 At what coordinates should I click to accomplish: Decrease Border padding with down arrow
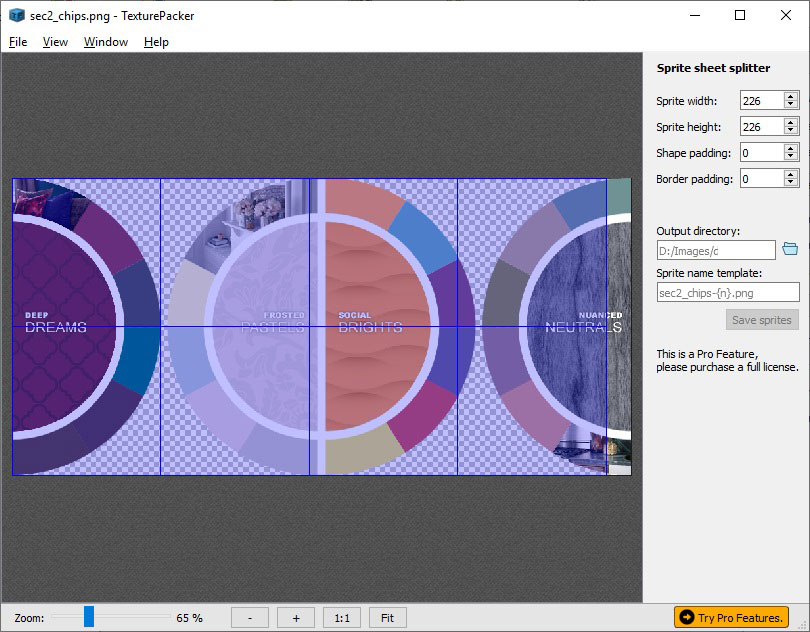pyautogui.click(x=791, y=183)
